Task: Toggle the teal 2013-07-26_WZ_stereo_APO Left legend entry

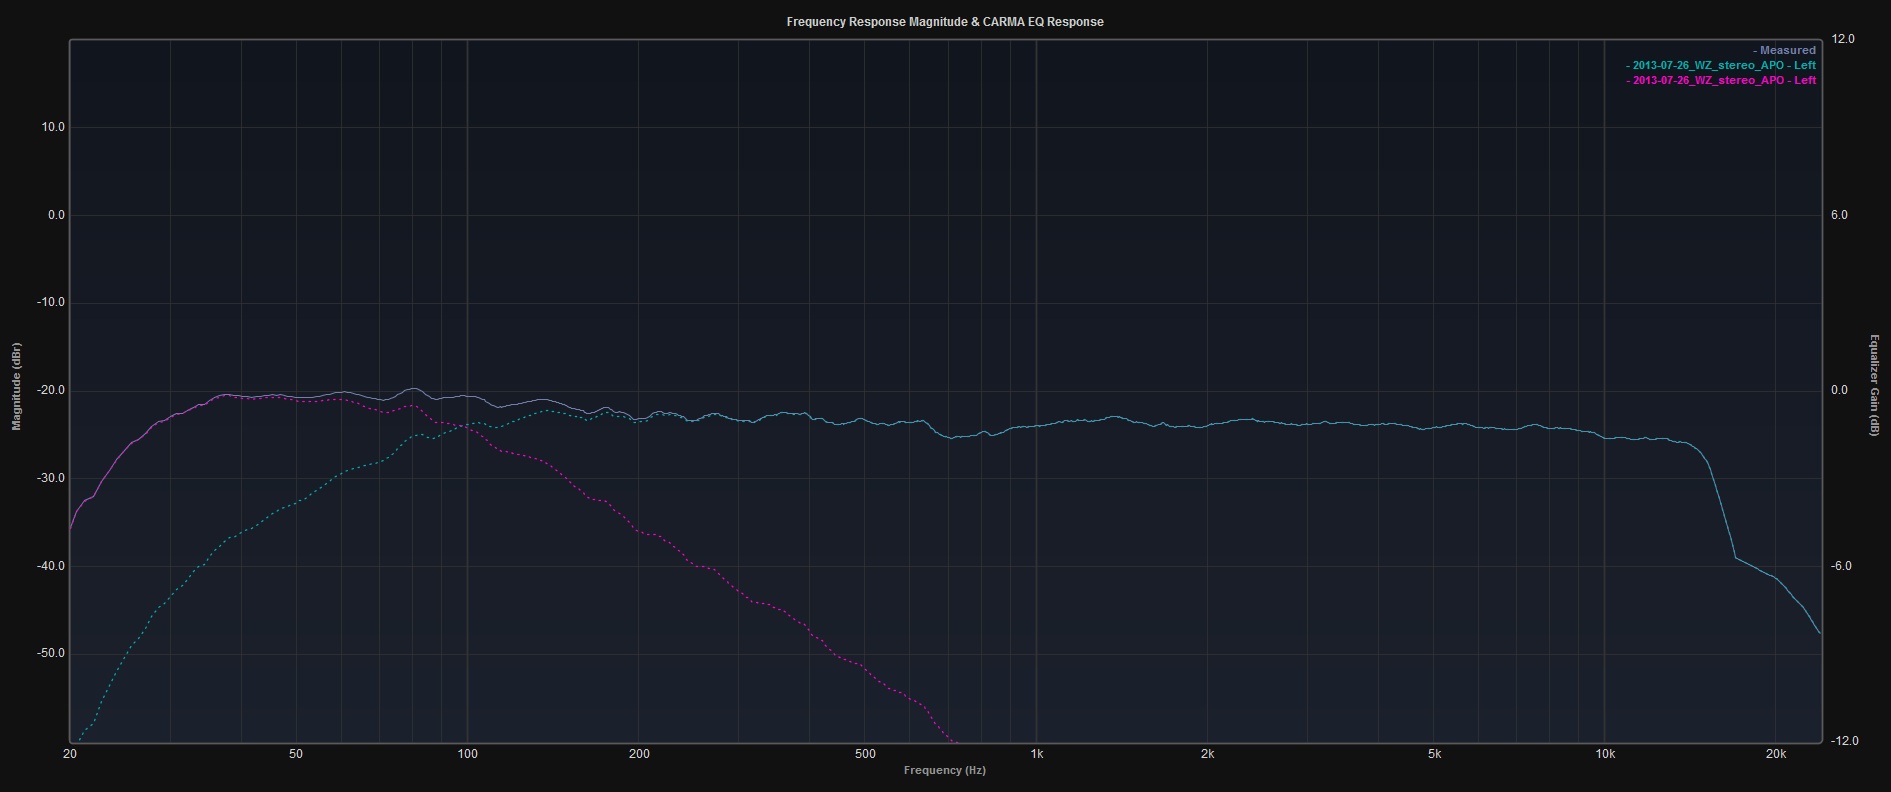Action: 1722,65
